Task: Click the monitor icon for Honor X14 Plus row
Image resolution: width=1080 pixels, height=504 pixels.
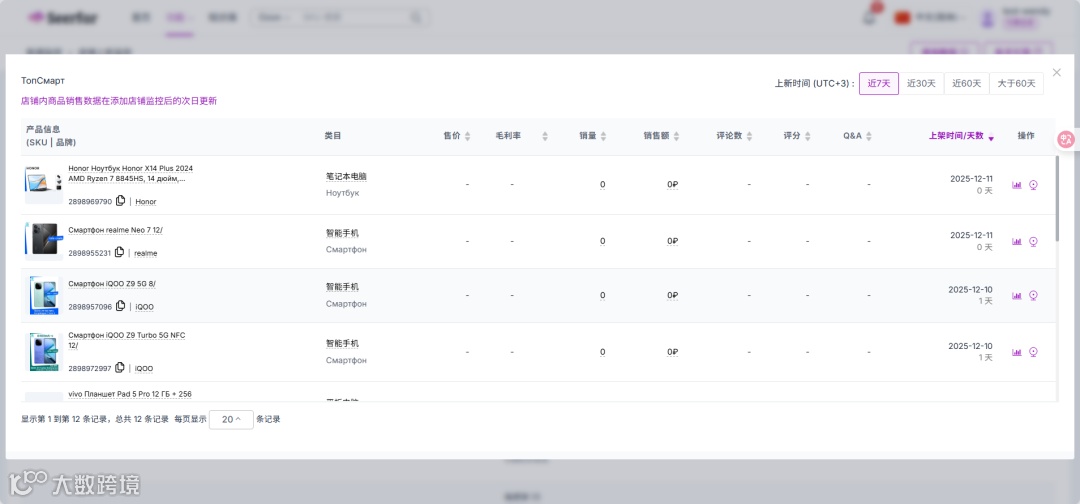Action: 1033,185
